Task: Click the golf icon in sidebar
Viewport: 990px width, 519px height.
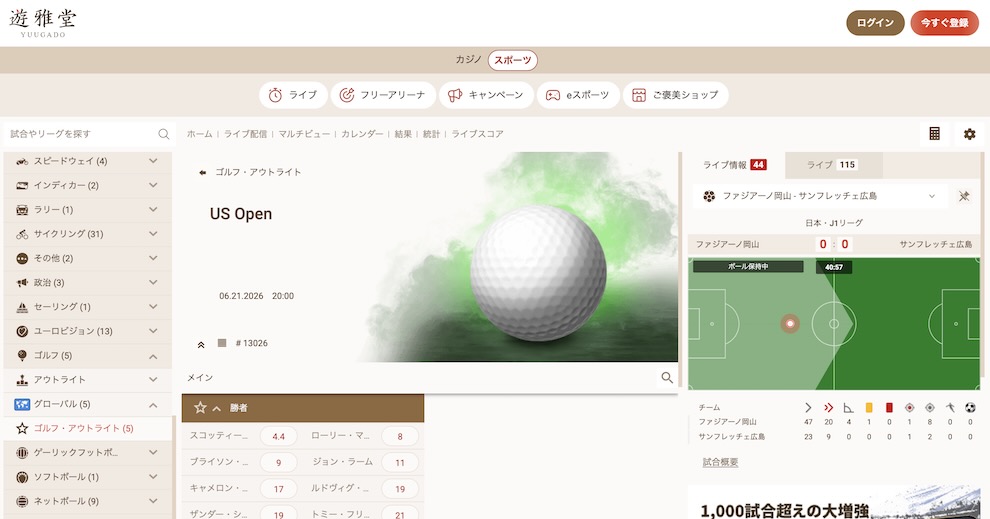Action: 22,355
